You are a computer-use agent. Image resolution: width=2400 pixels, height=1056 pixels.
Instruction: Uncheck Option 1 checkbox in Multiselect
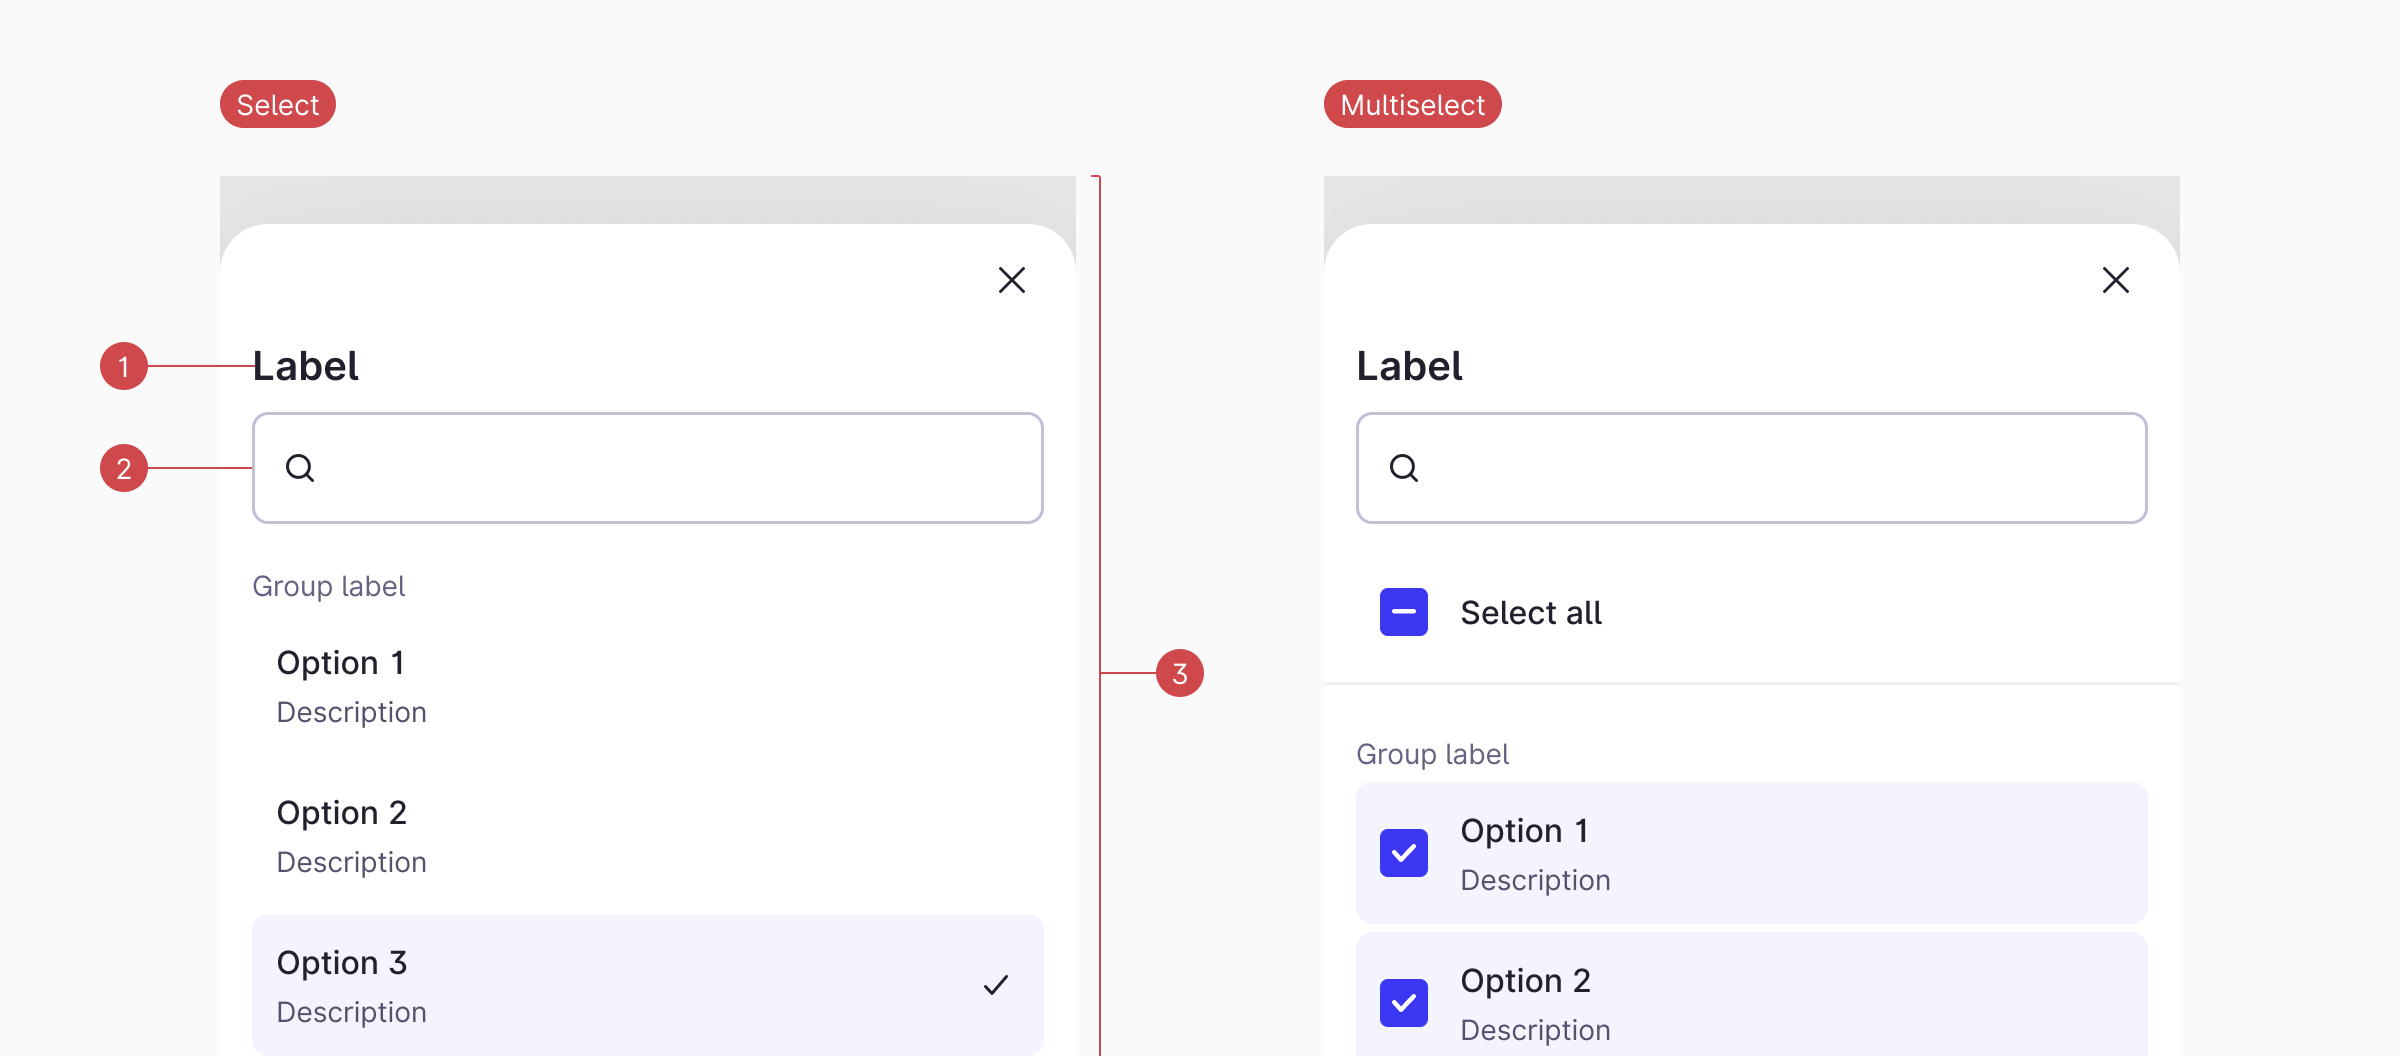click(1404, 853)
